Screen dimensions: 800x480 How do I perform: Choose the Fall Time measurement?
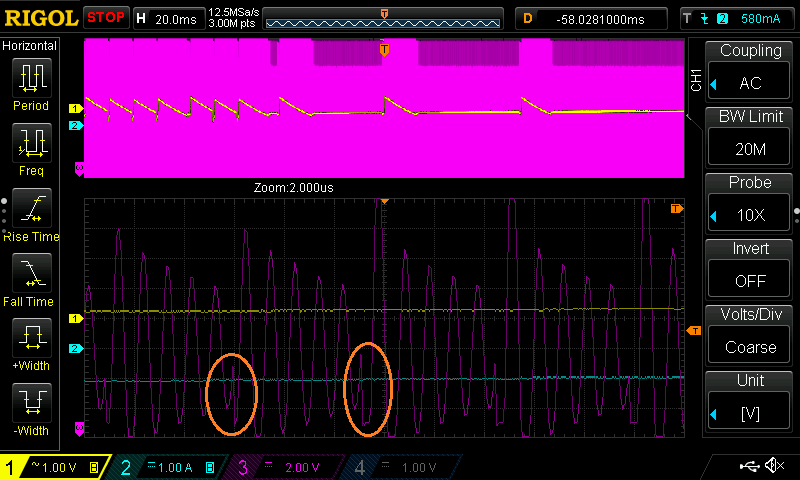[31, 277]
